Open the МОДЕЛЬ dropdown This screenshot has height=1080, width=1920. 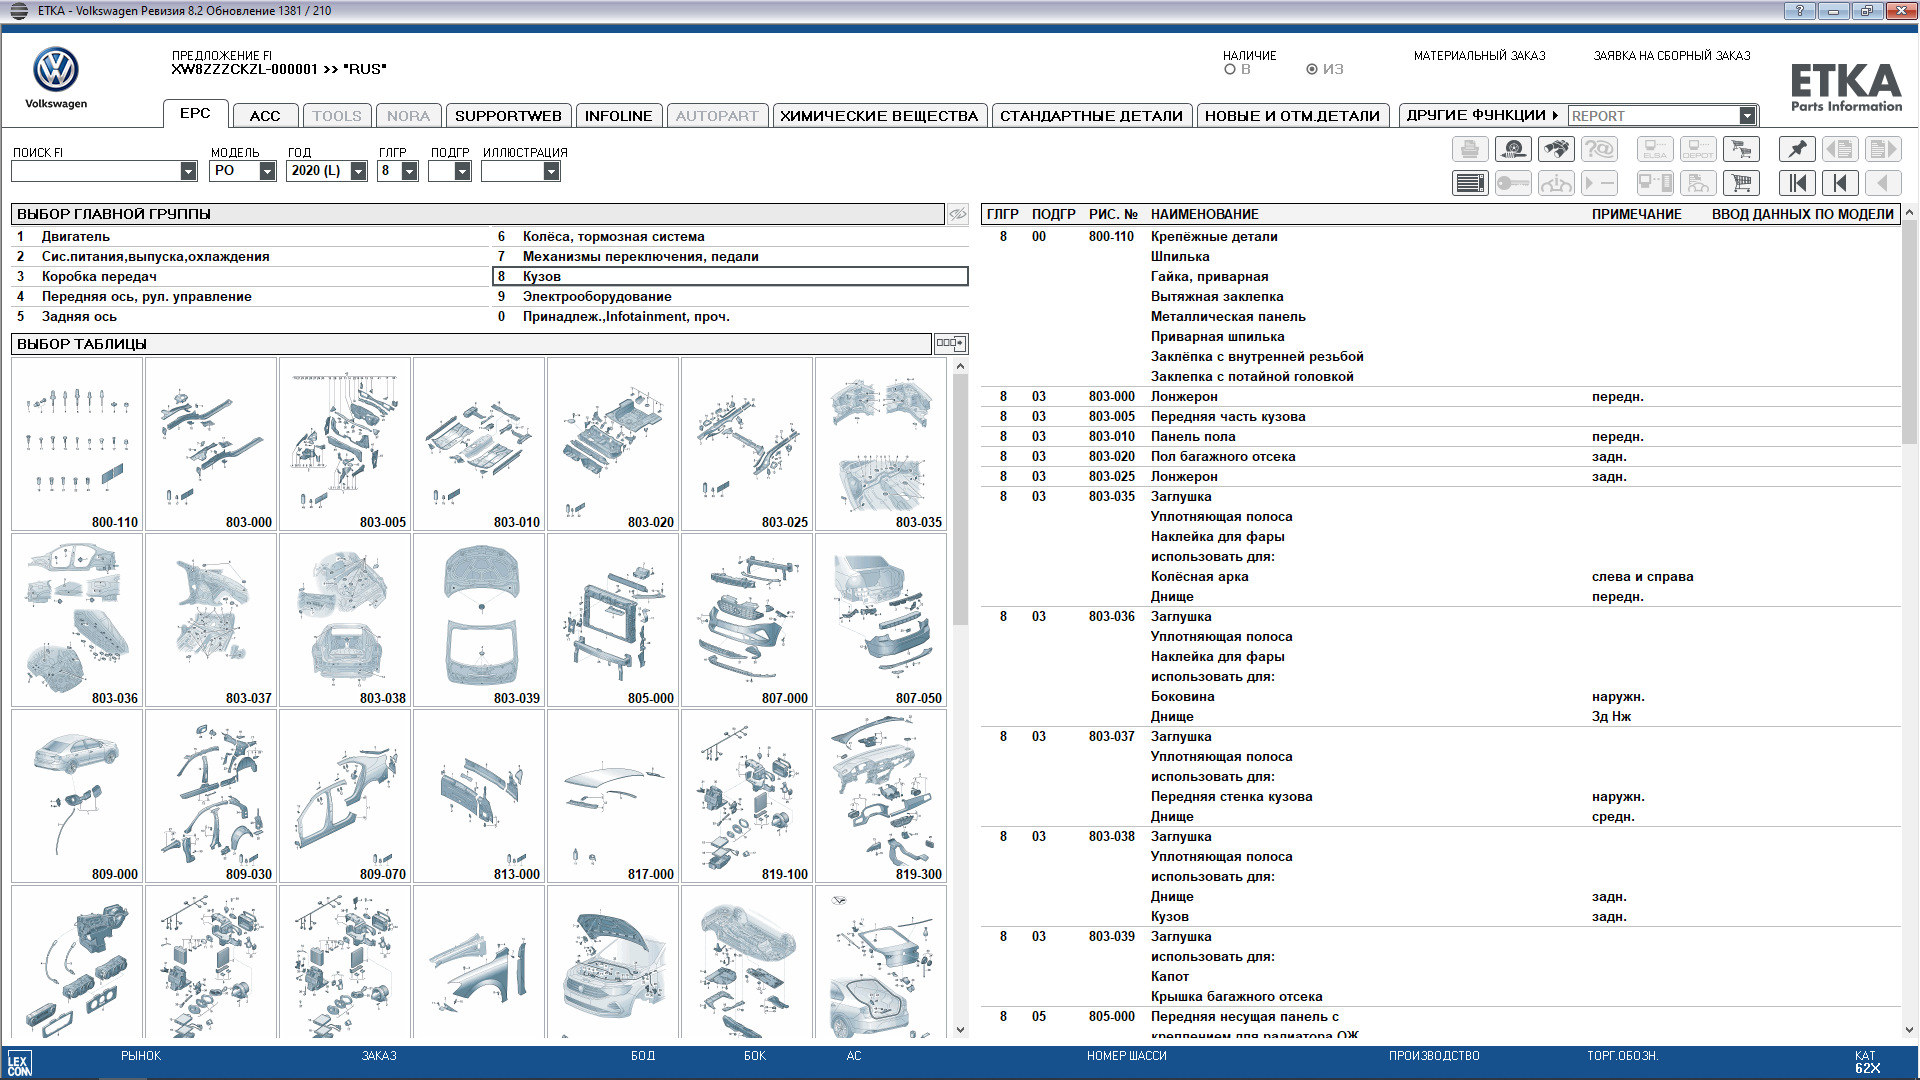pyautogui.click(x=267, y=171)
